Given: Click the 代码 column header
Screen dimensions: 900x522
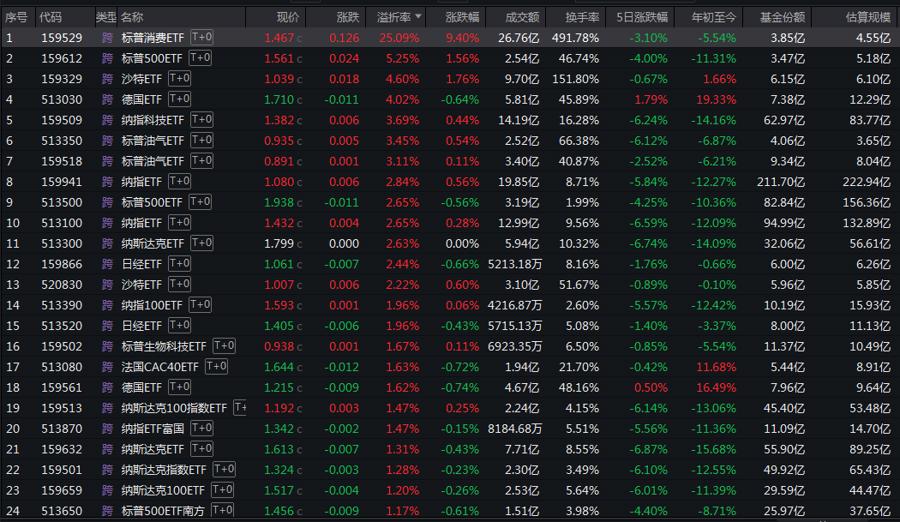Looking at the screenshot, I should pyautogui.click(x=51, y=17).
